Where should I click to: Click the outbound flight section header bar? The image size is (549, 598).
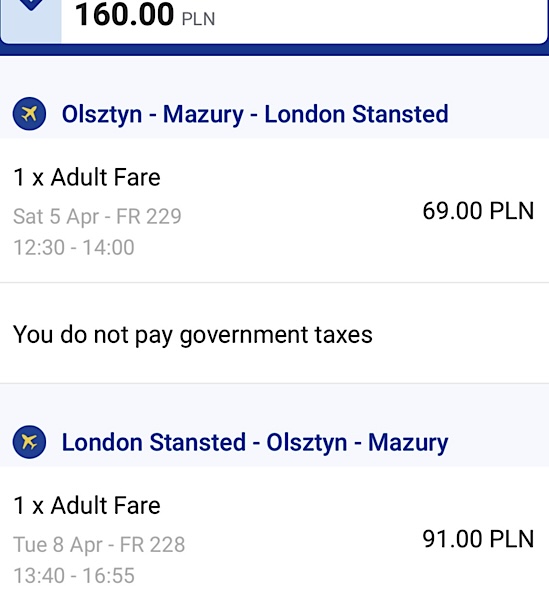point(274,114)
